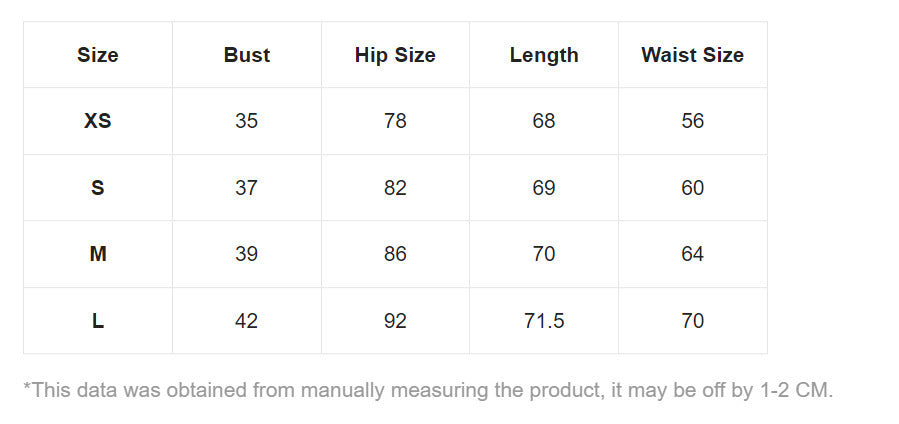
Task: Click the manual measurement disclaimer note
Action: pos(428,390)
